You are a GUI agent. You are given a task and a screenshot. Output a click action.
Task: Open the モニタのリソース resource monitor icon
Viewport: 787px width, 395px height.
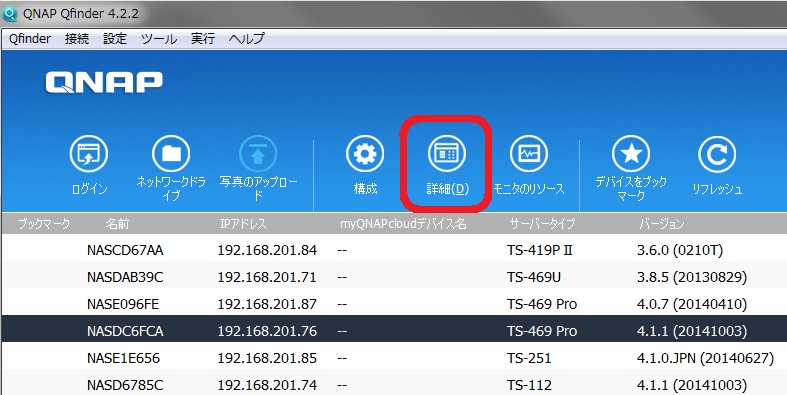[529, 155]
